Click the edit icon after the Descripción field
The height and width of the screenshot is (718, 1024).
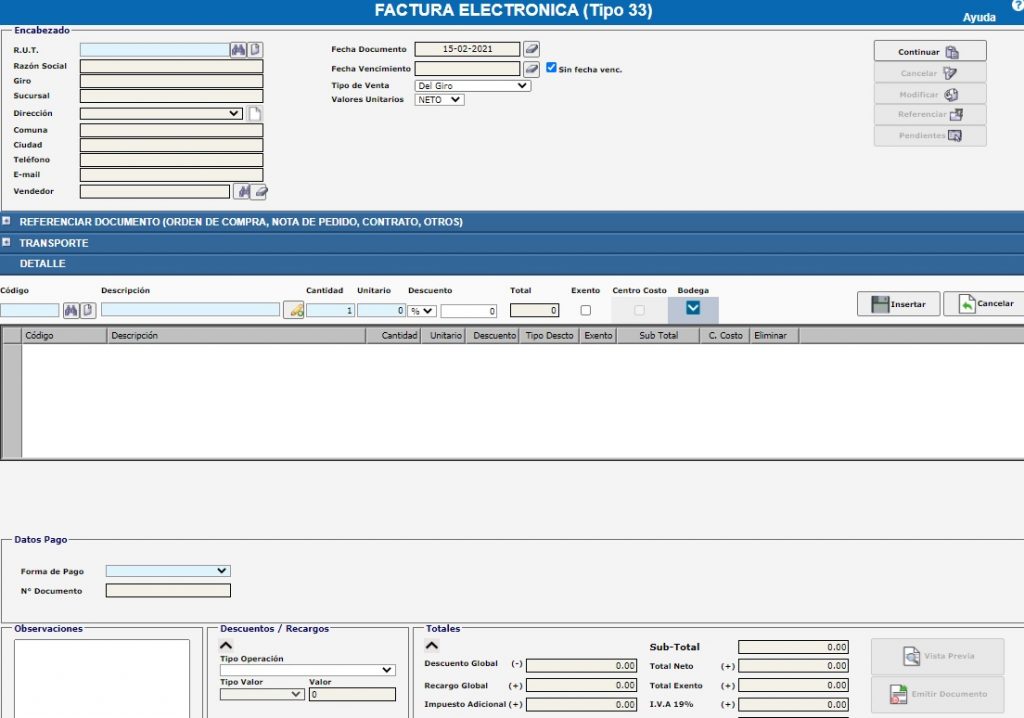pyautogui.click(x=294, y=311)
